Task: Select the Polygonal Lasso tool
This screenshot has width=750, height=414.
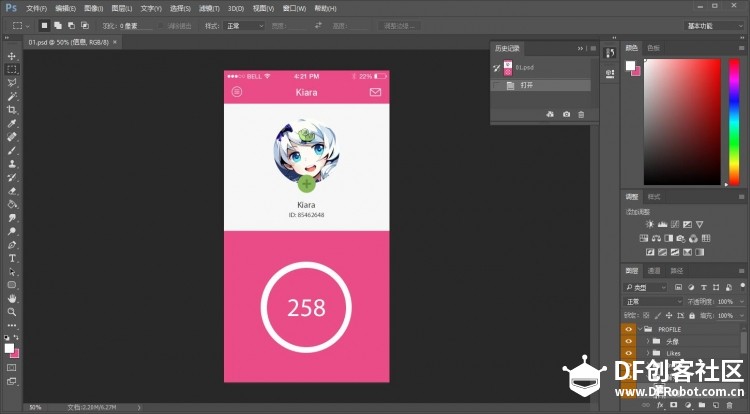Action: point(12,83)
